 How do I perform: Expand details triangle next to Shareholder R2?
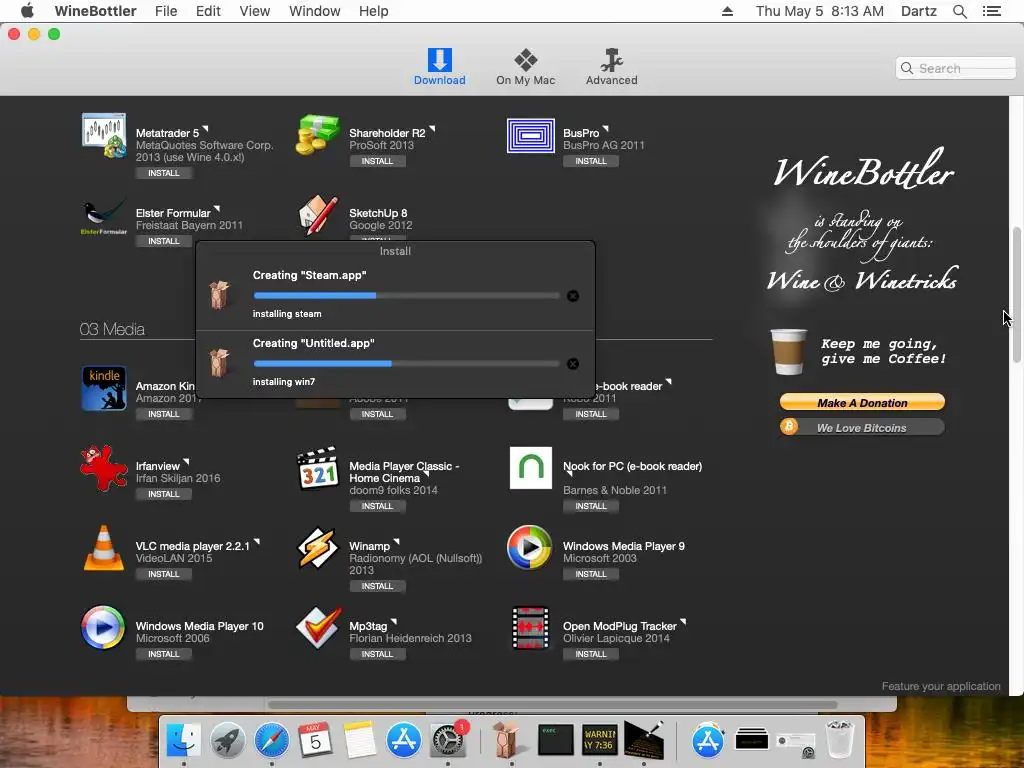tap(432, 129)
